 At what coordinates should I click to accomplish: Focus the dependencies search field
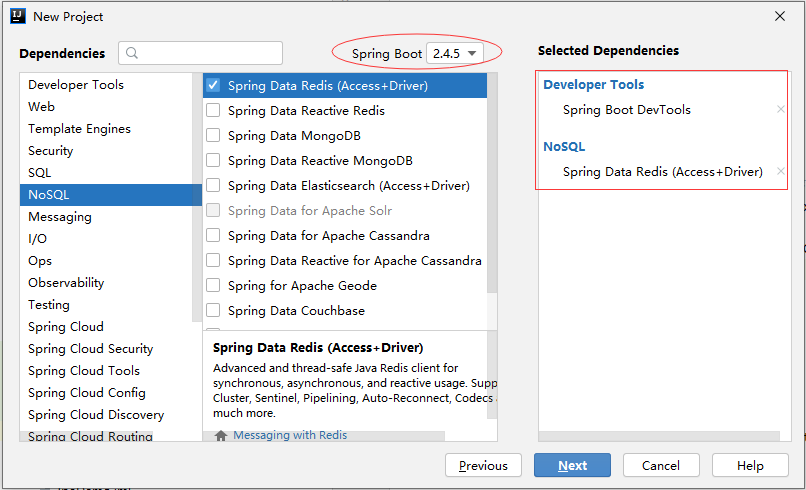(200, 53)
